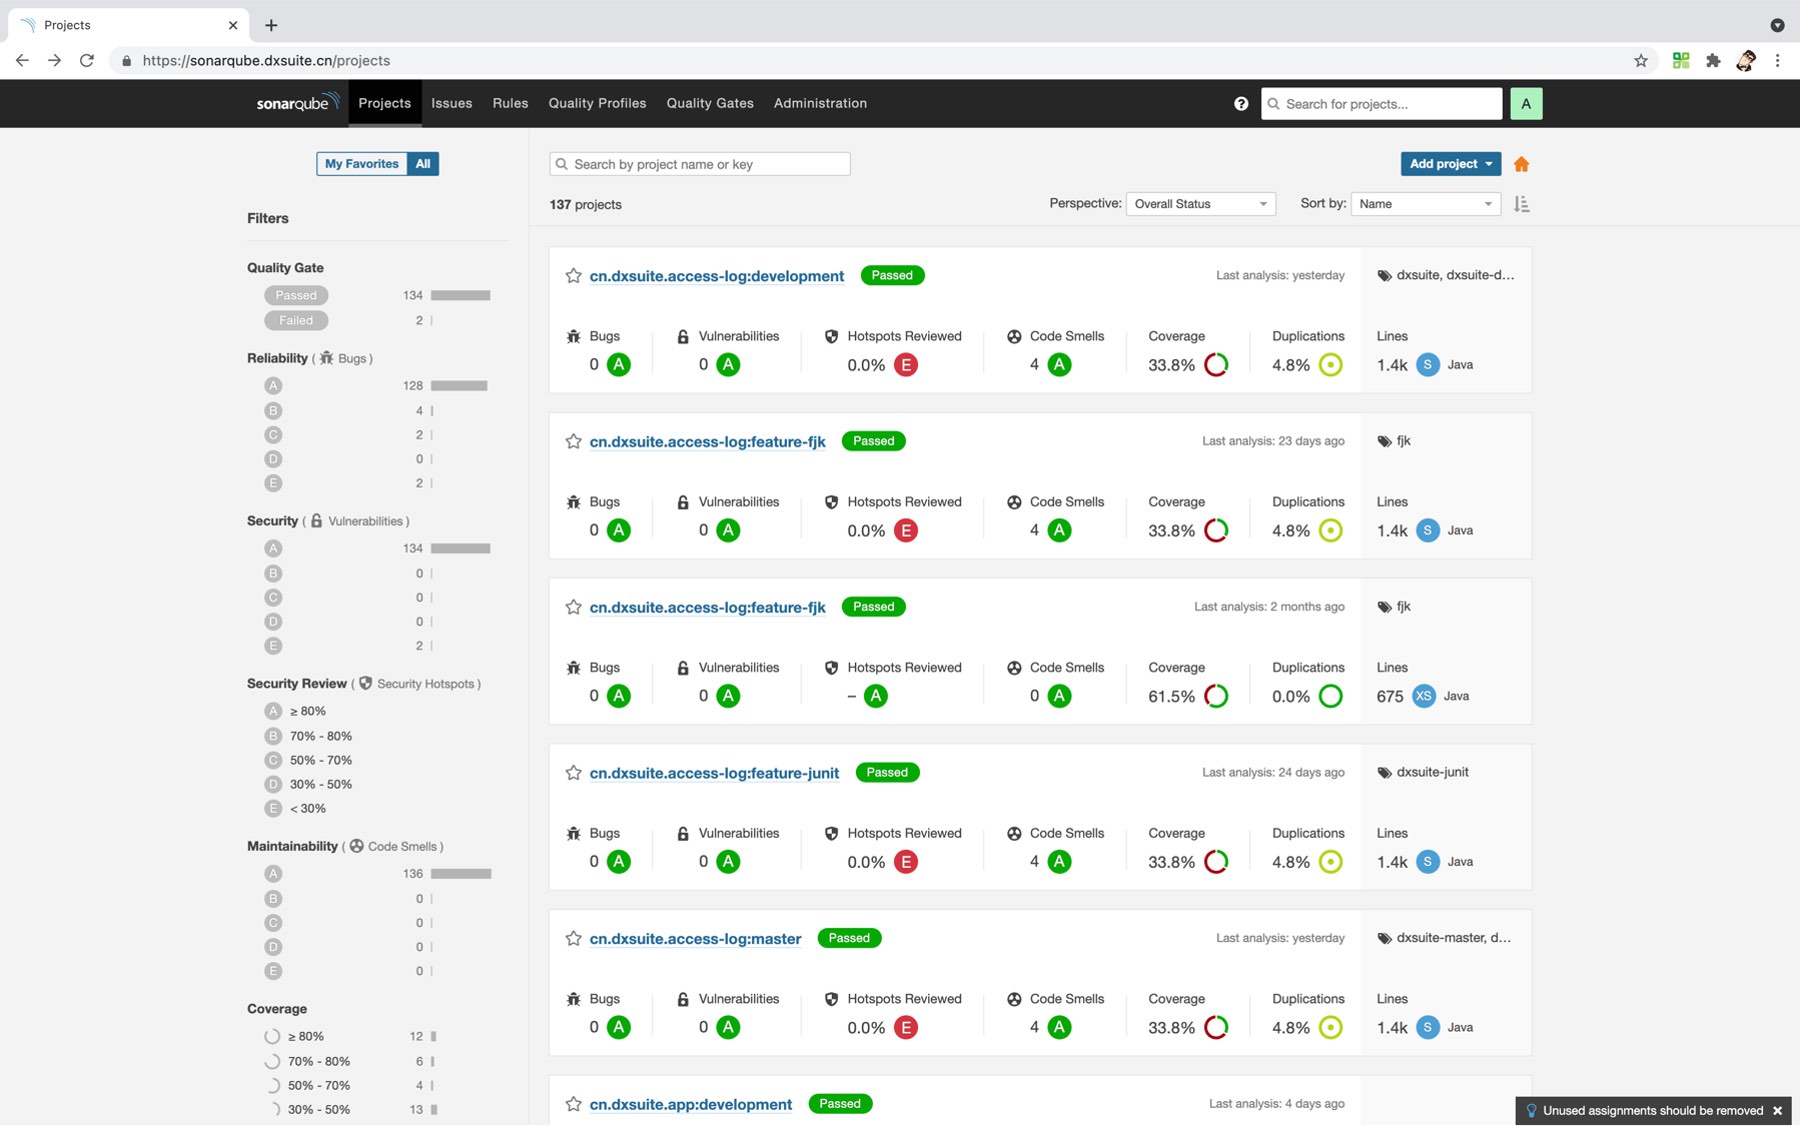Toggle ascending sort order icon
This screenshot has height=1127, width=1802.
[1521, 204]
